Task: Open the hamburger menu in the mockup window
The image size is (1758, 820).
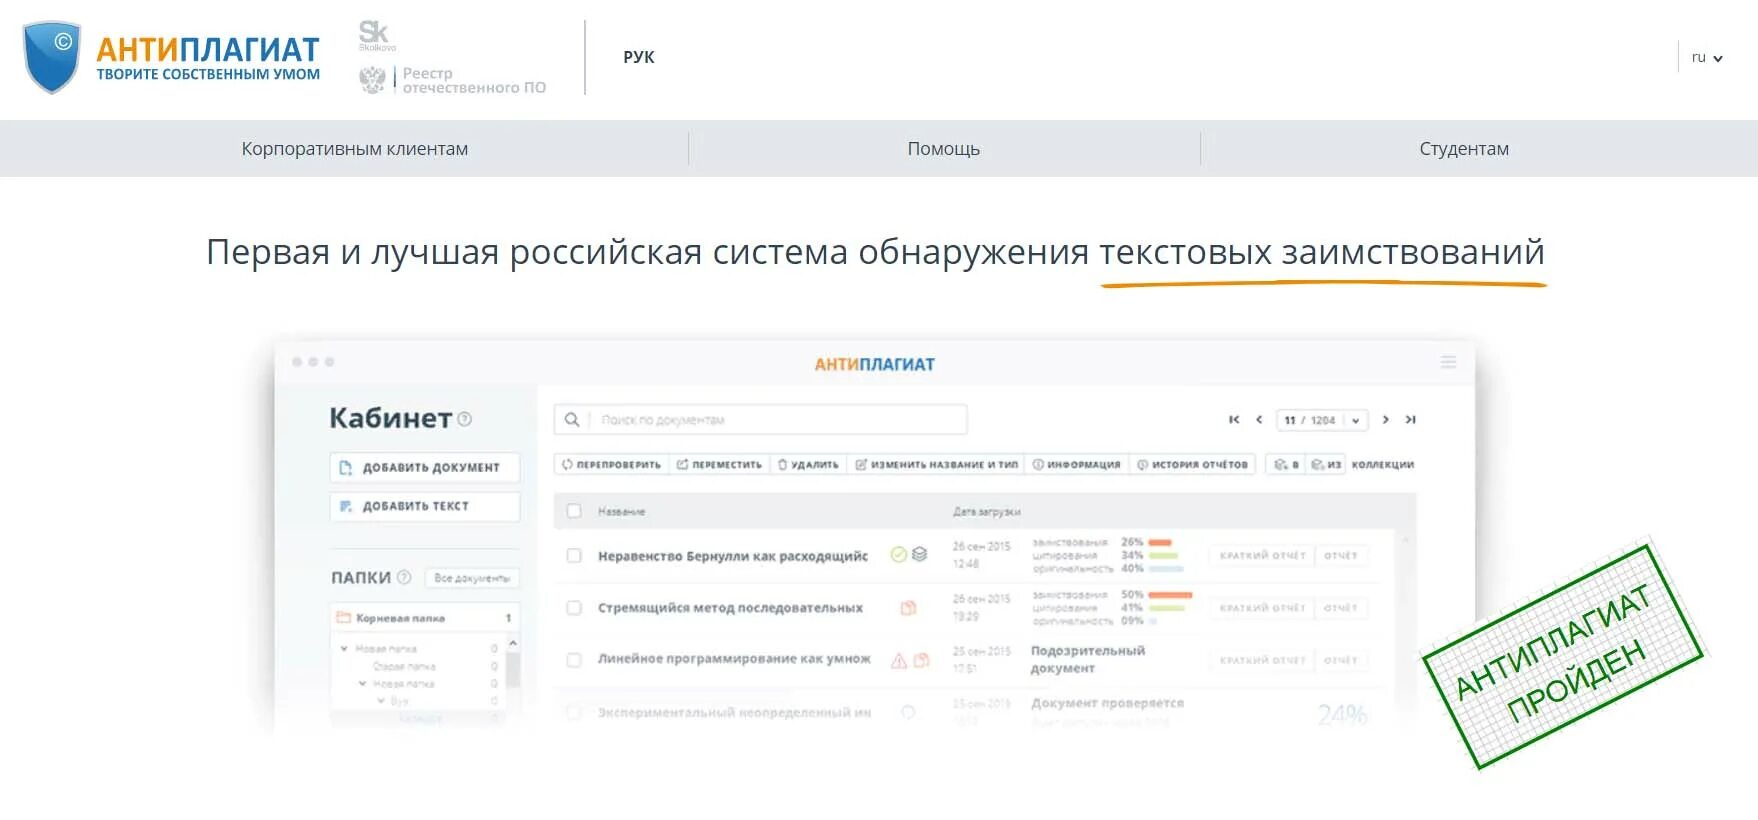Action: pos(1448,362)
